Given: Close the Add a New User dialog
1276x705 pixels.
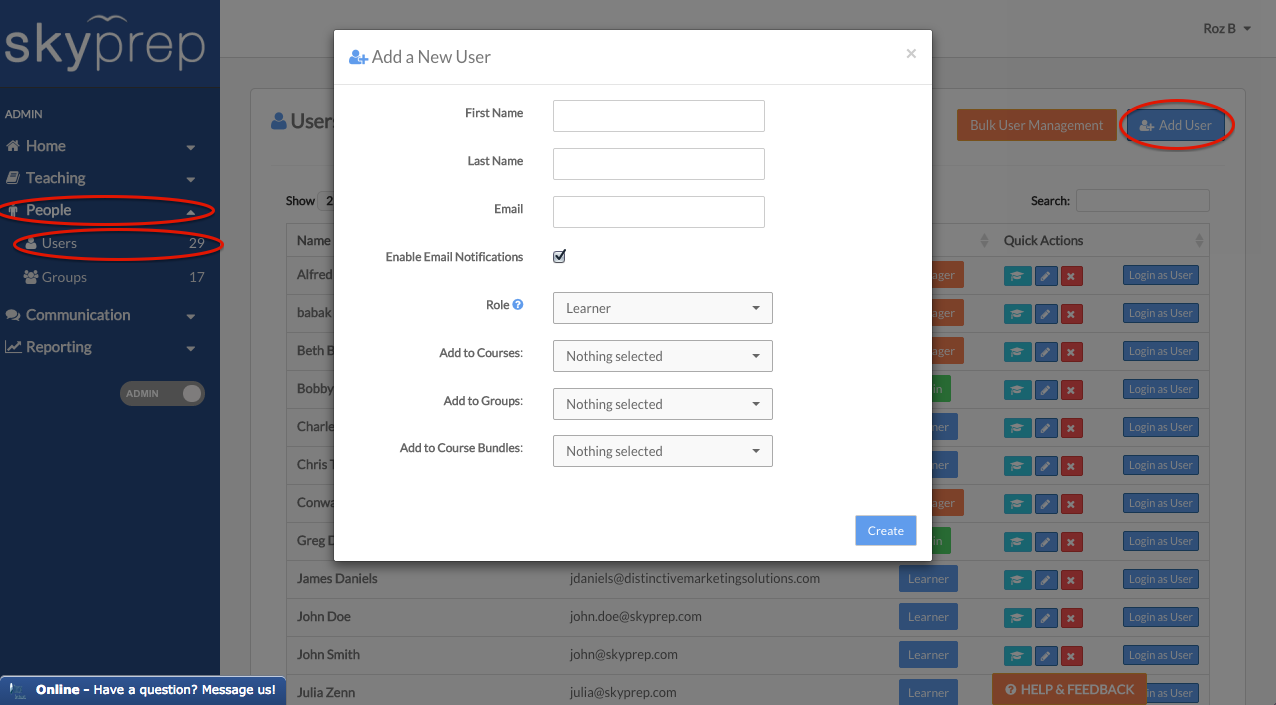Looking at the screenshot, I should 911,54.
